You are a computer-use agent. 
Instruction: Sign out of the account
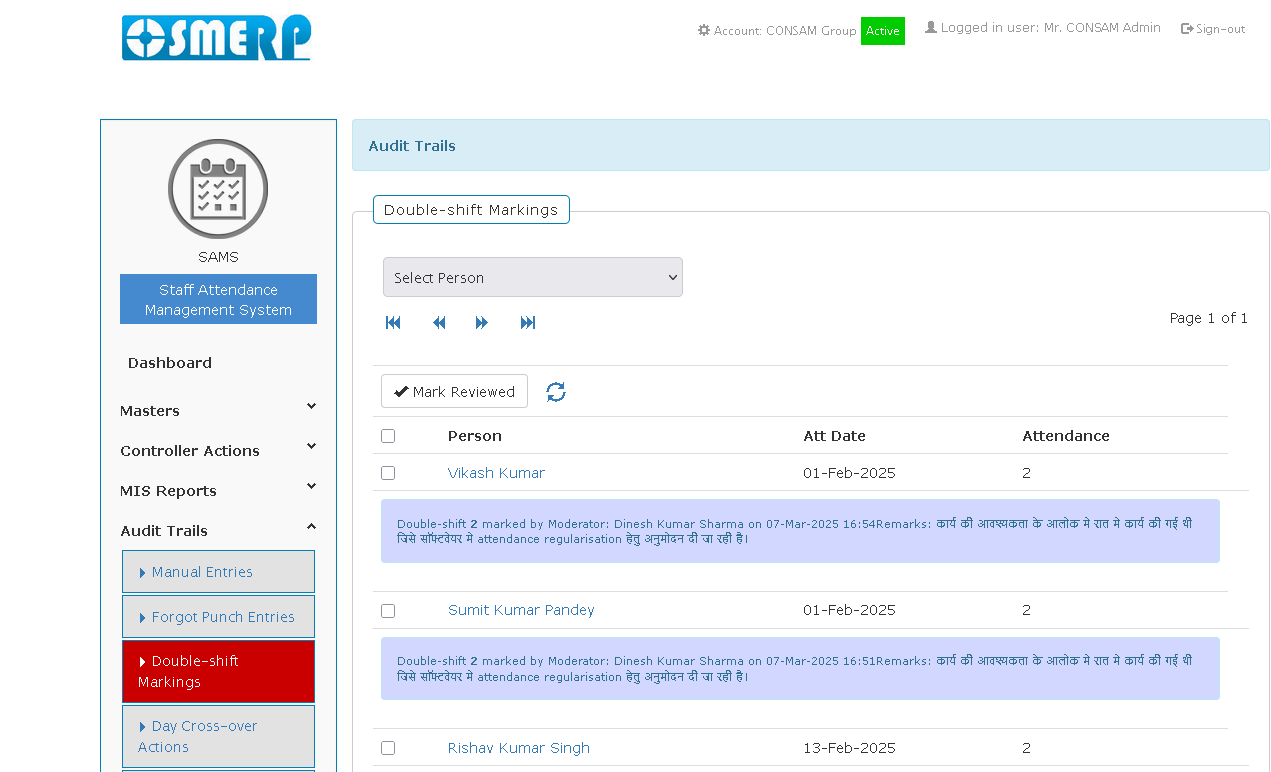coord(1213,29)
